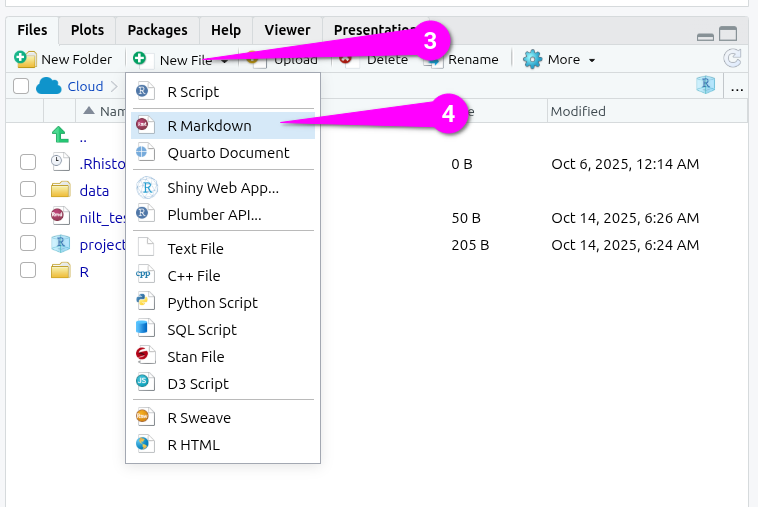
Task: Switch to the Help tab
Action: pyautogui.click(x=226, y=30)
